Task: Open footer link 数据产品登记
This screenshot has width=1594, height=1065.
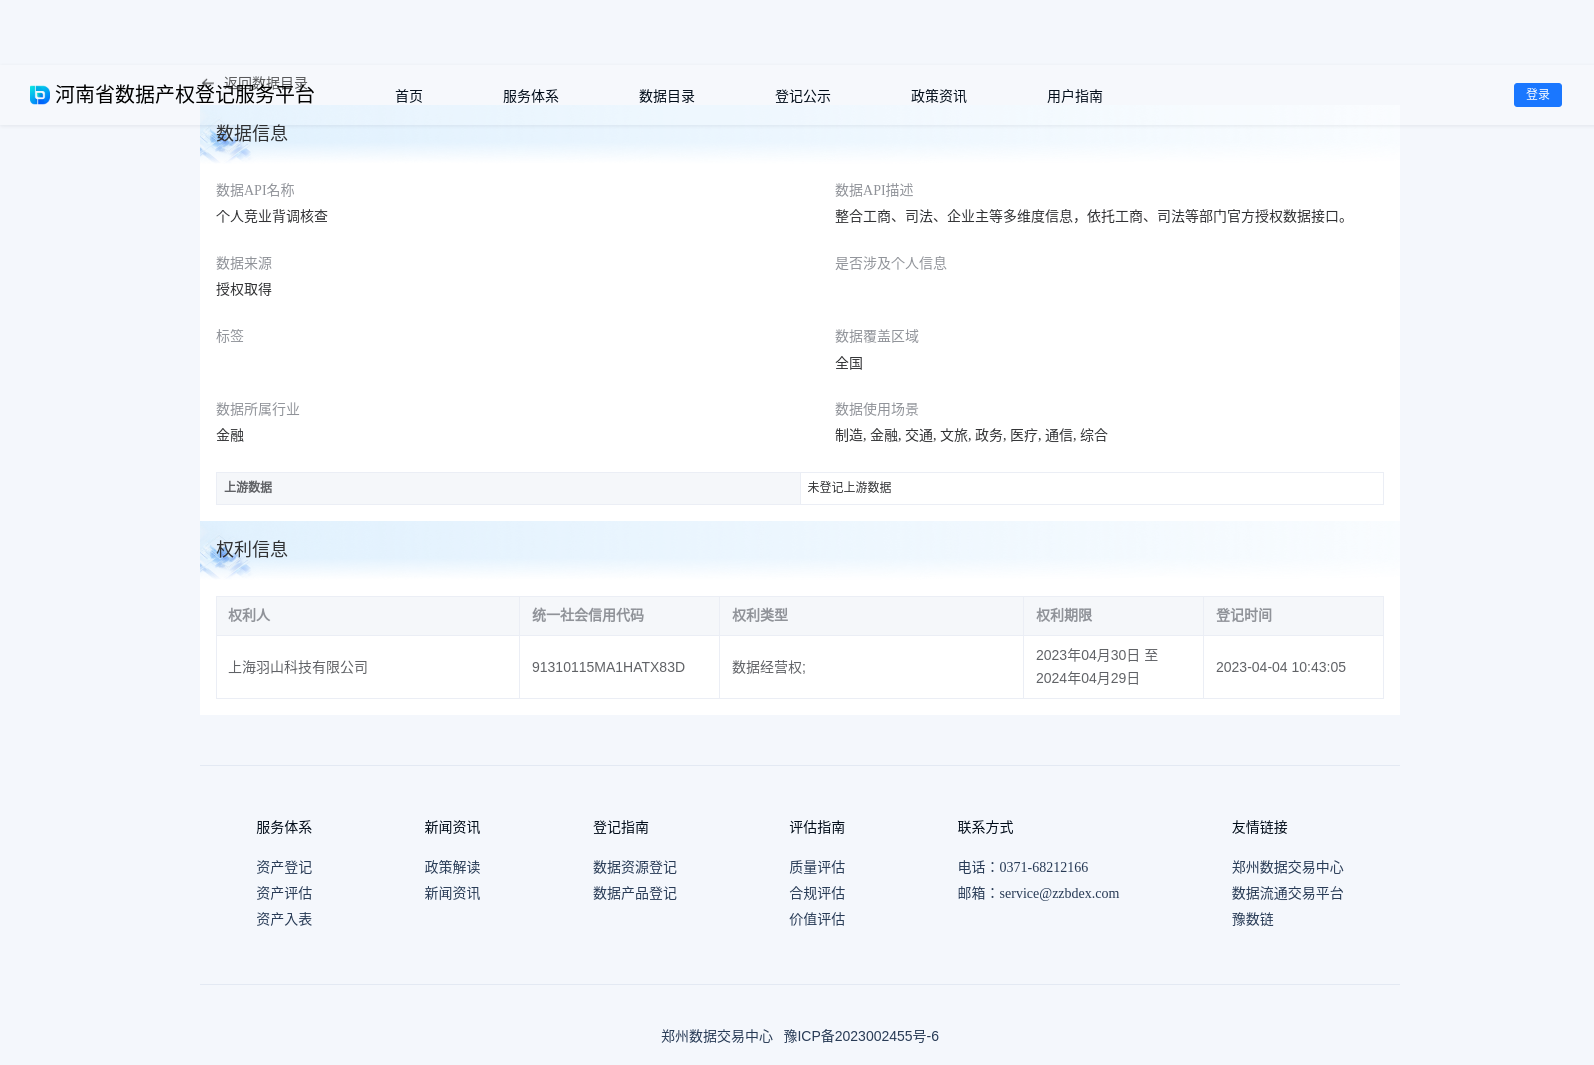Action: (x=635, y=893)
